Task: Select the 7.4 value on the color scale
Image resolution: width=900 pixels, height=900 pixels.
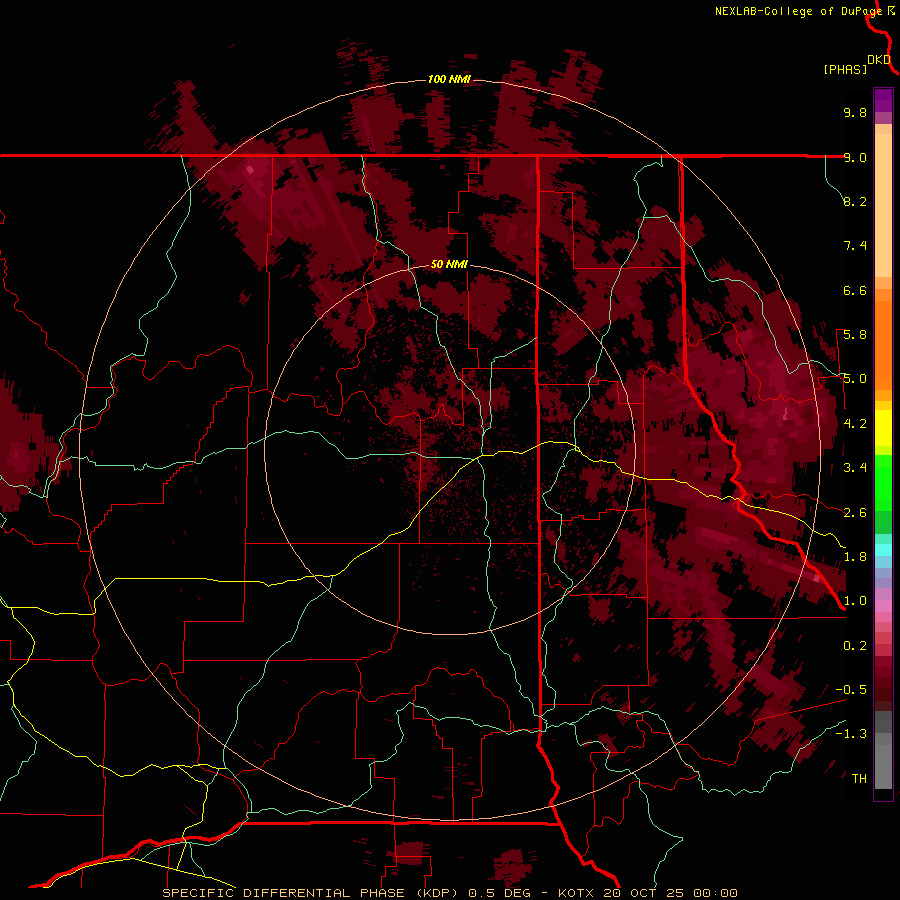Action: coord(855,246)
